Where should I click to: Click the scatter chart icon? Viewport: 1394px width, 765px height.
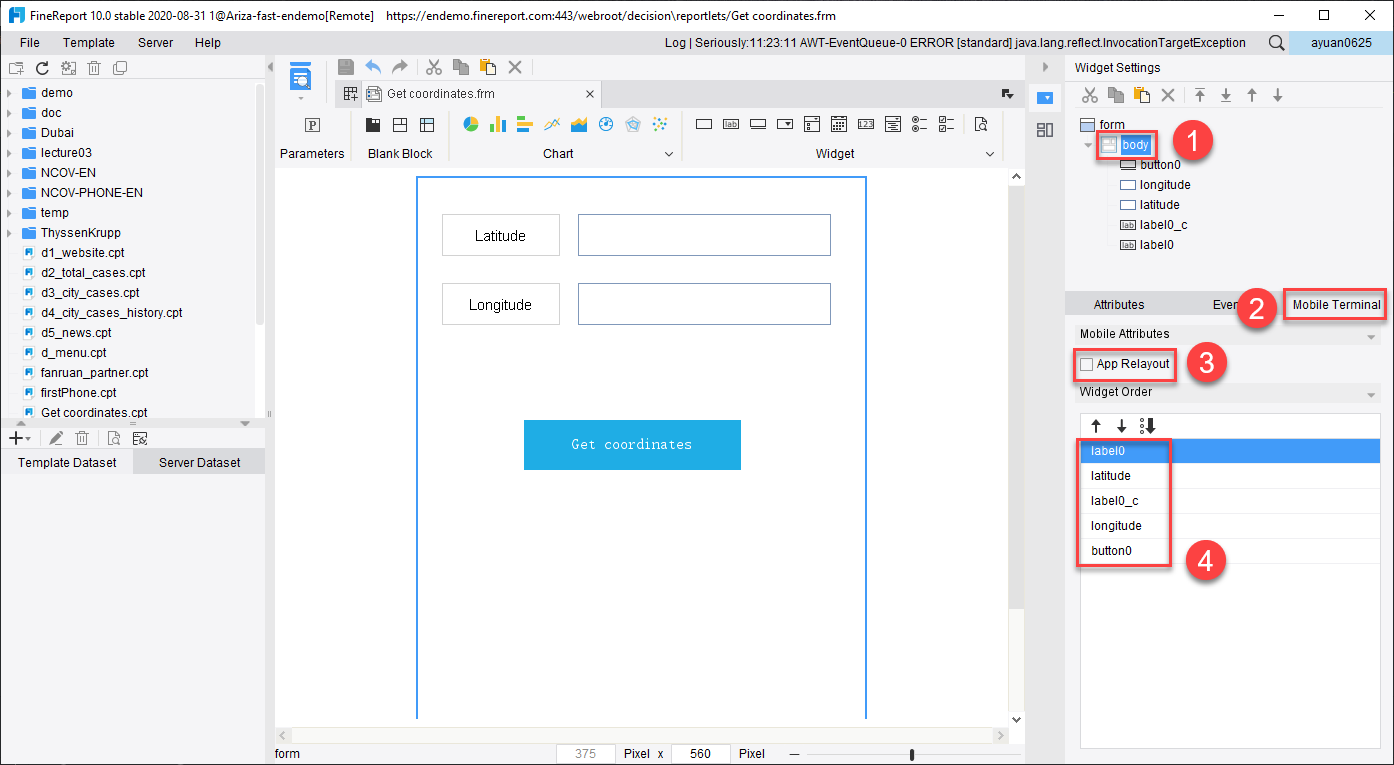(x=660, y=124)
